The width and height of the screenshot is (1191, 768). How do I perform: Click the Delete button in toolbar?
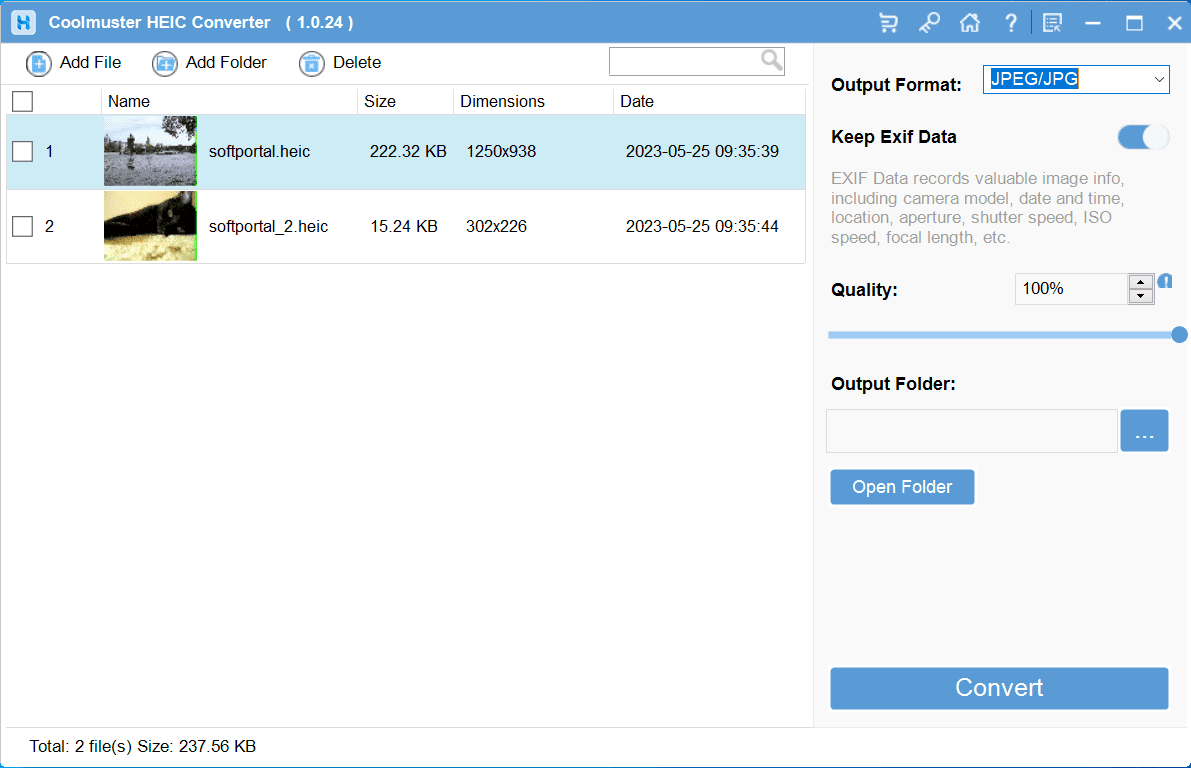pos(340,63)
